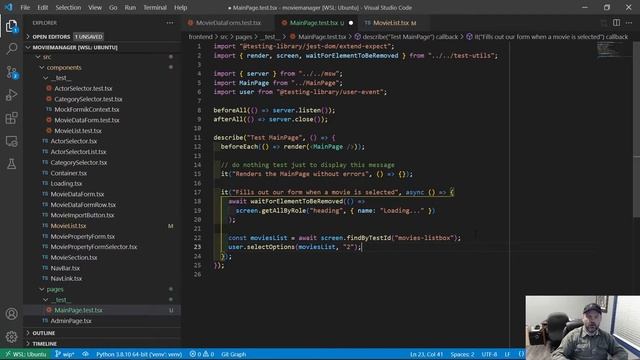Click Git Graph in status bar
Viewport: 640px width, 360px height.
[x=233, y=354]
